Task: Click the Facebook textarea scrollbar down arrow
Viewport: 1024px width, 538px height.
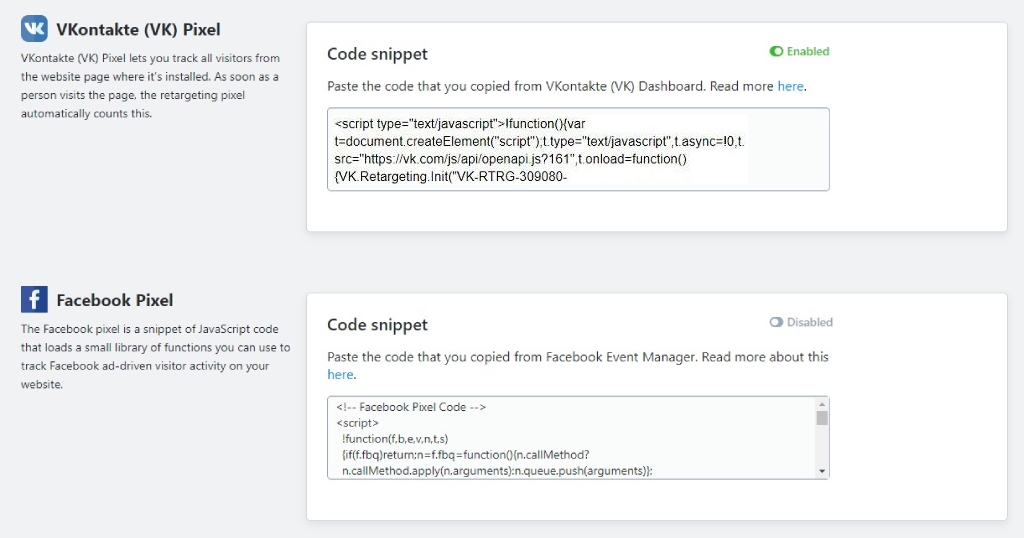Action: 822,471
